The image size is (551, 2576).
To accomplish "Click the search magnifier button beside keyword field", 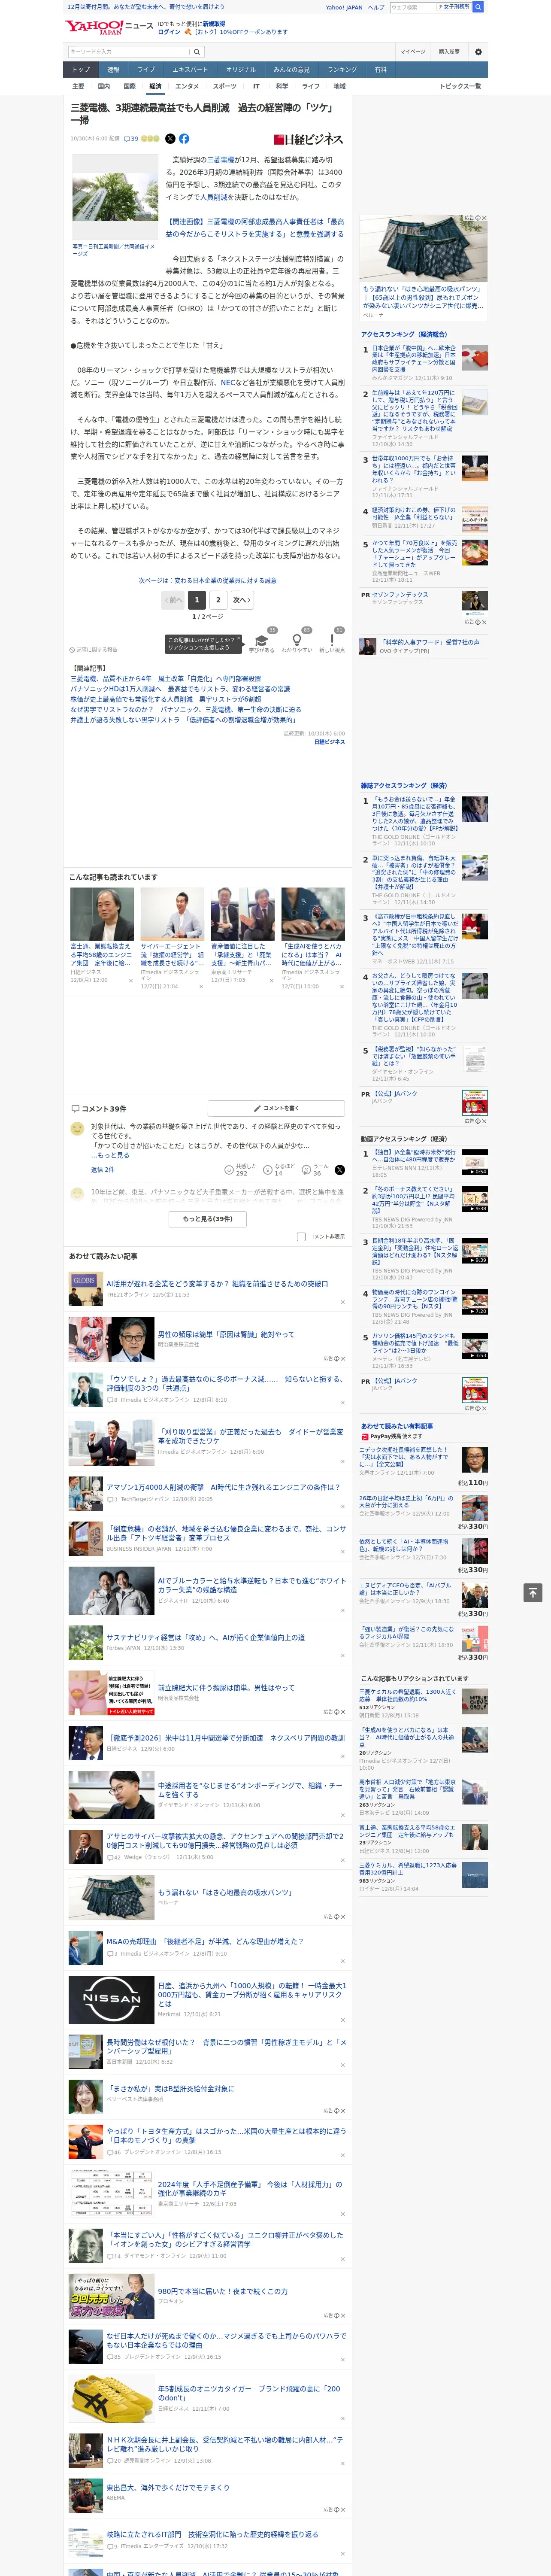I will [x=197, y=52].
